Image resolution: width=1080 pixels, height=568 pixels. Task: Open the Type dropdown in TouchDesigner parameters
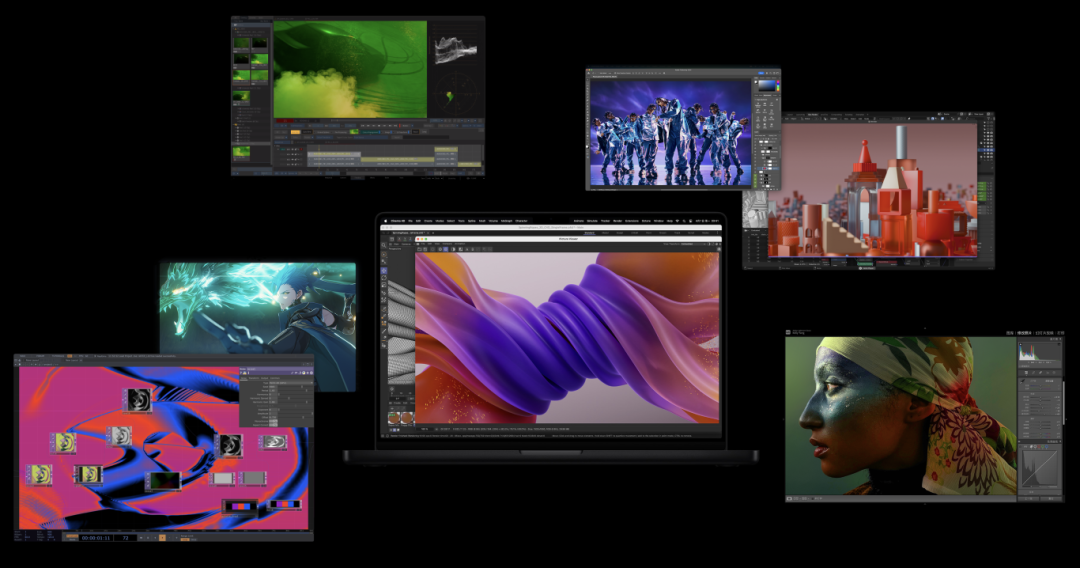[x=290, y=383]
